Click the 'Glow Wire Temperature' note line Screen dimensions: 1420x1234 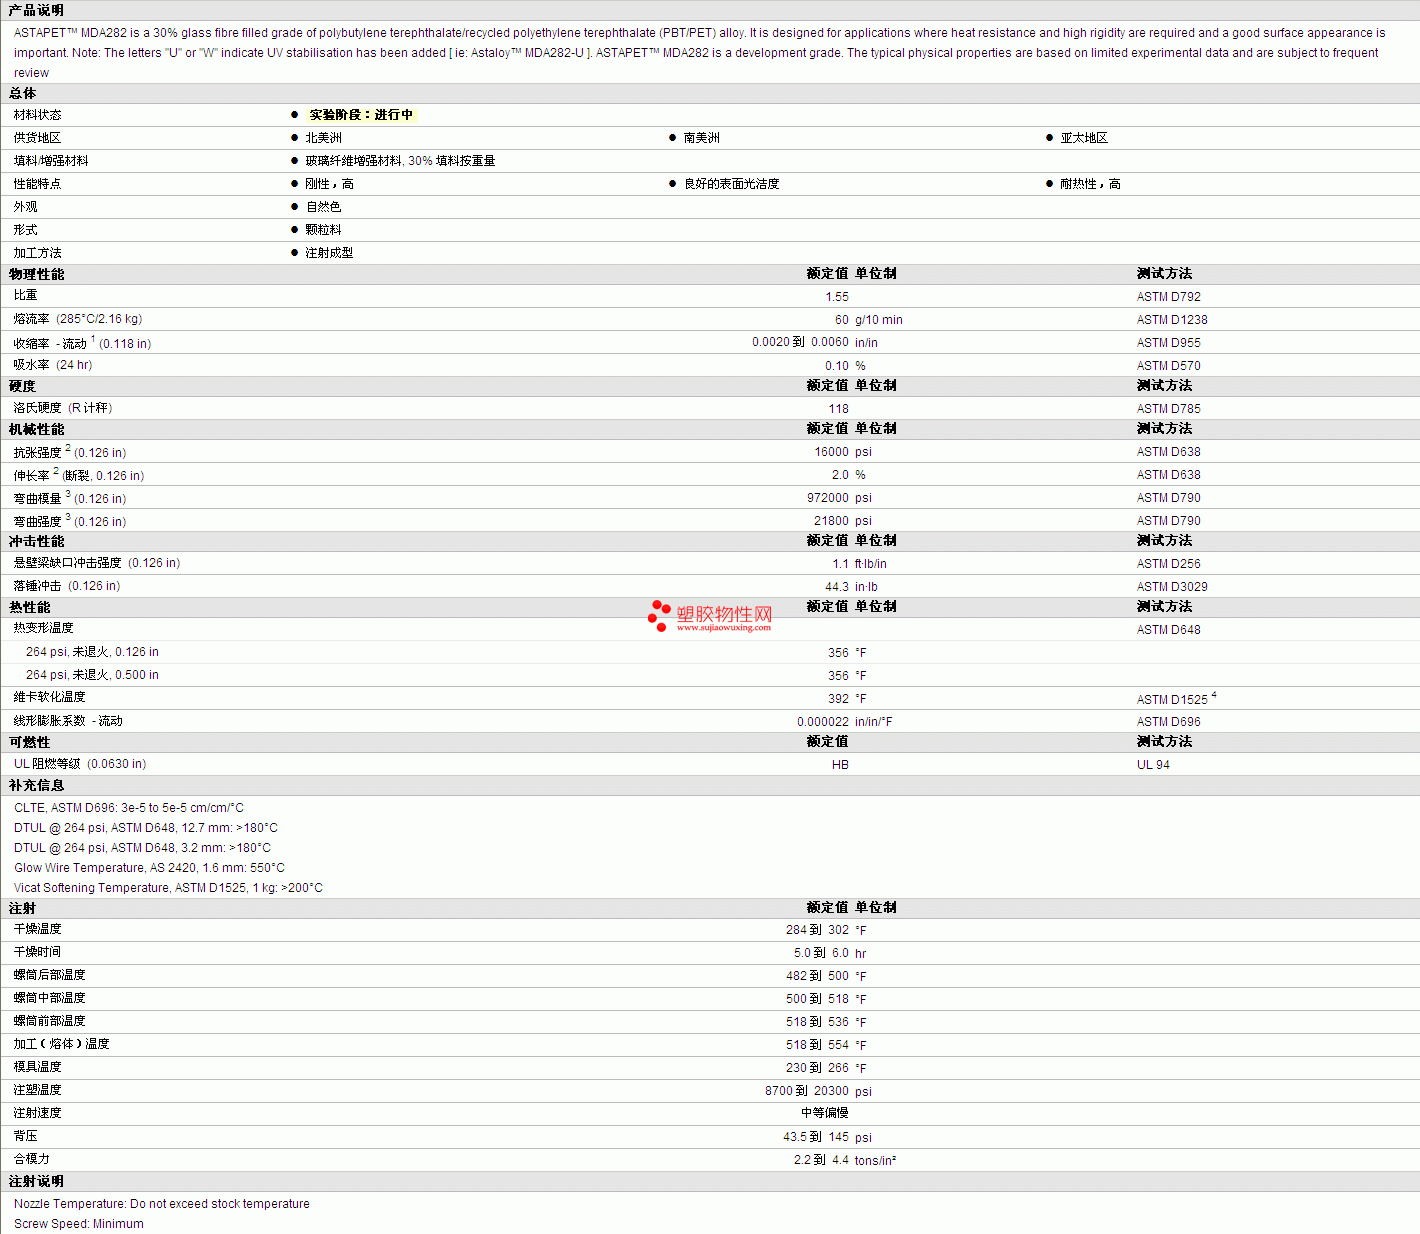[x=149, y=868]
